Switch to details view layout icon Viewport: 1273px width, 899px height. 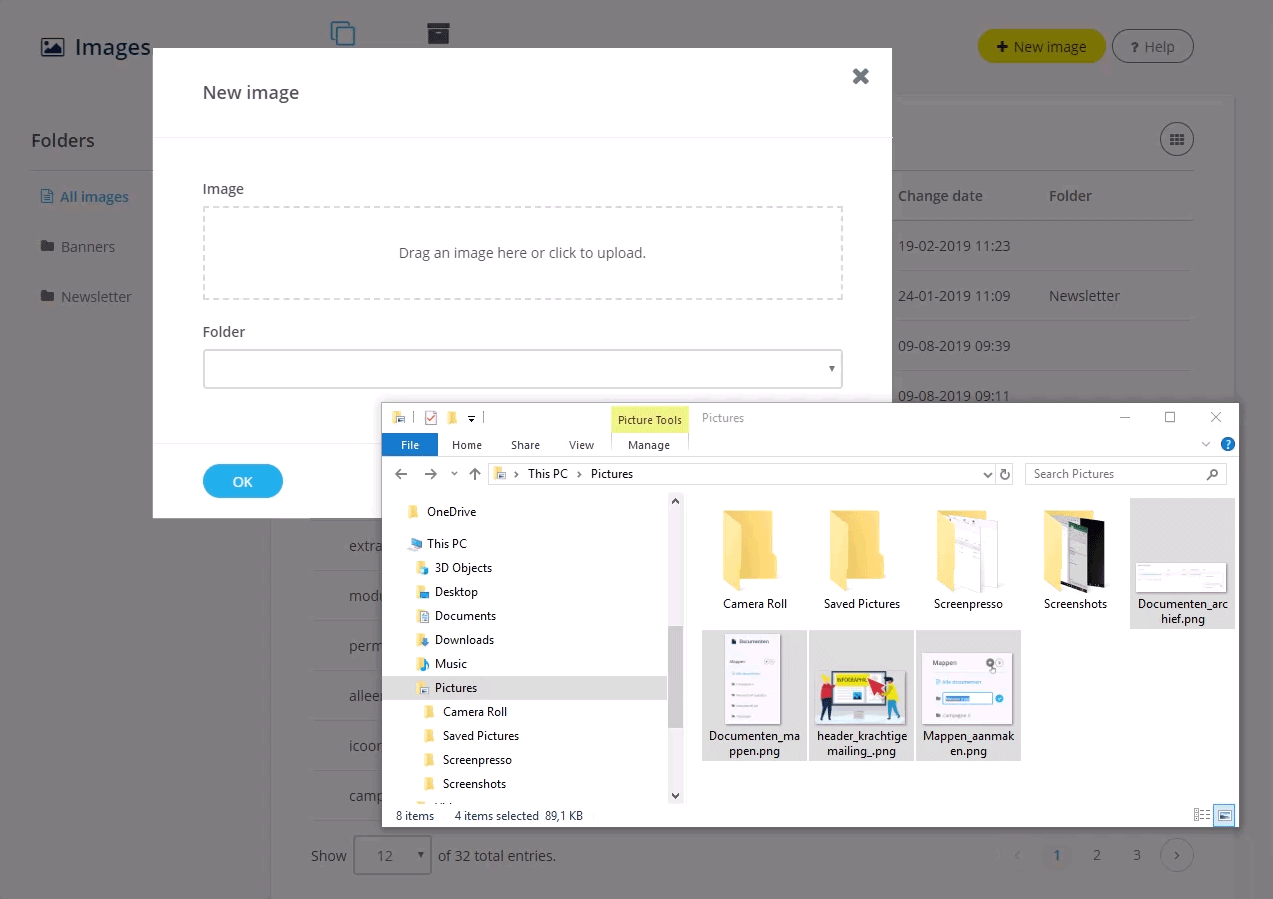[x=1202, y=815]
